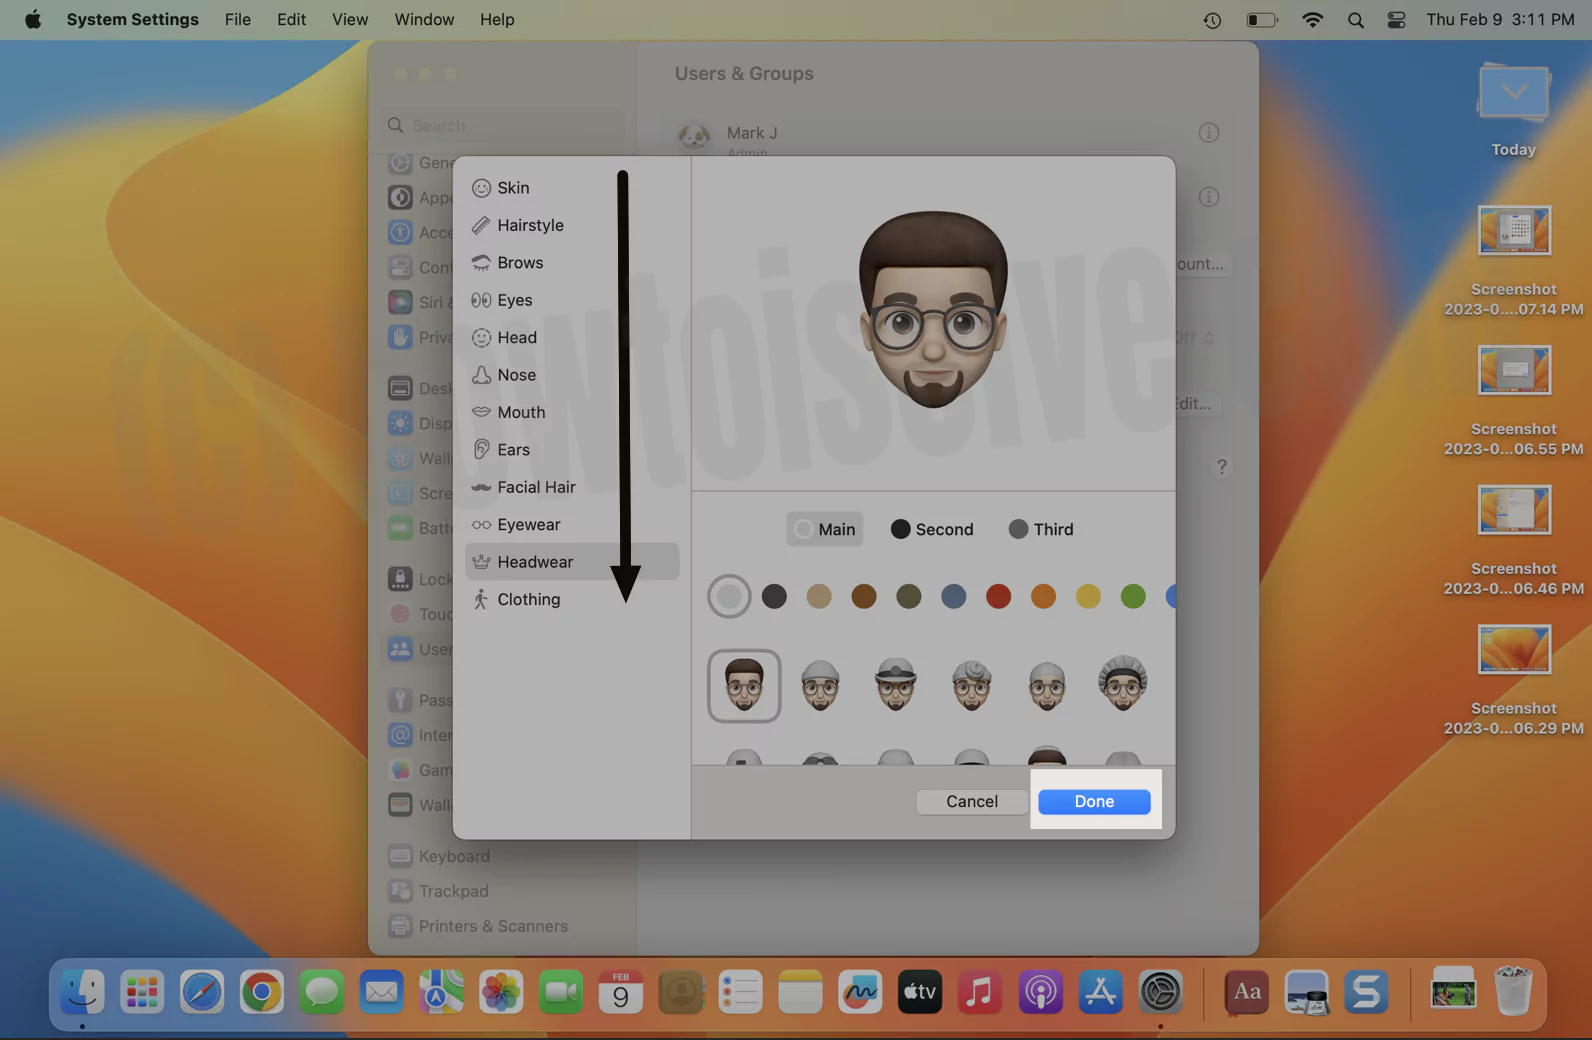Open the File menu
Image resolution: width=1592 pixels, height=1040 pixels.
point(238,19)
